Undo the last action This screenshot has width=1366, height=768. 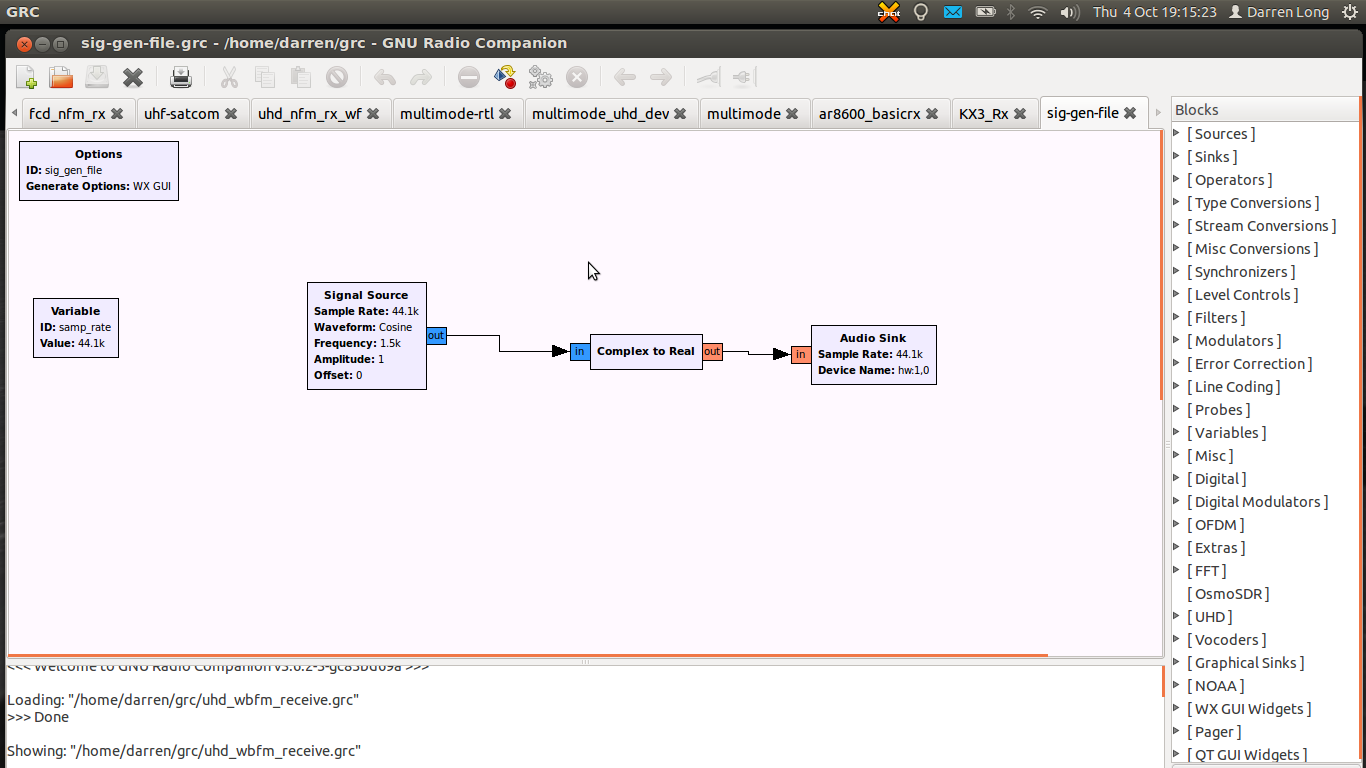pyautogui.click(x=384, y=77)
